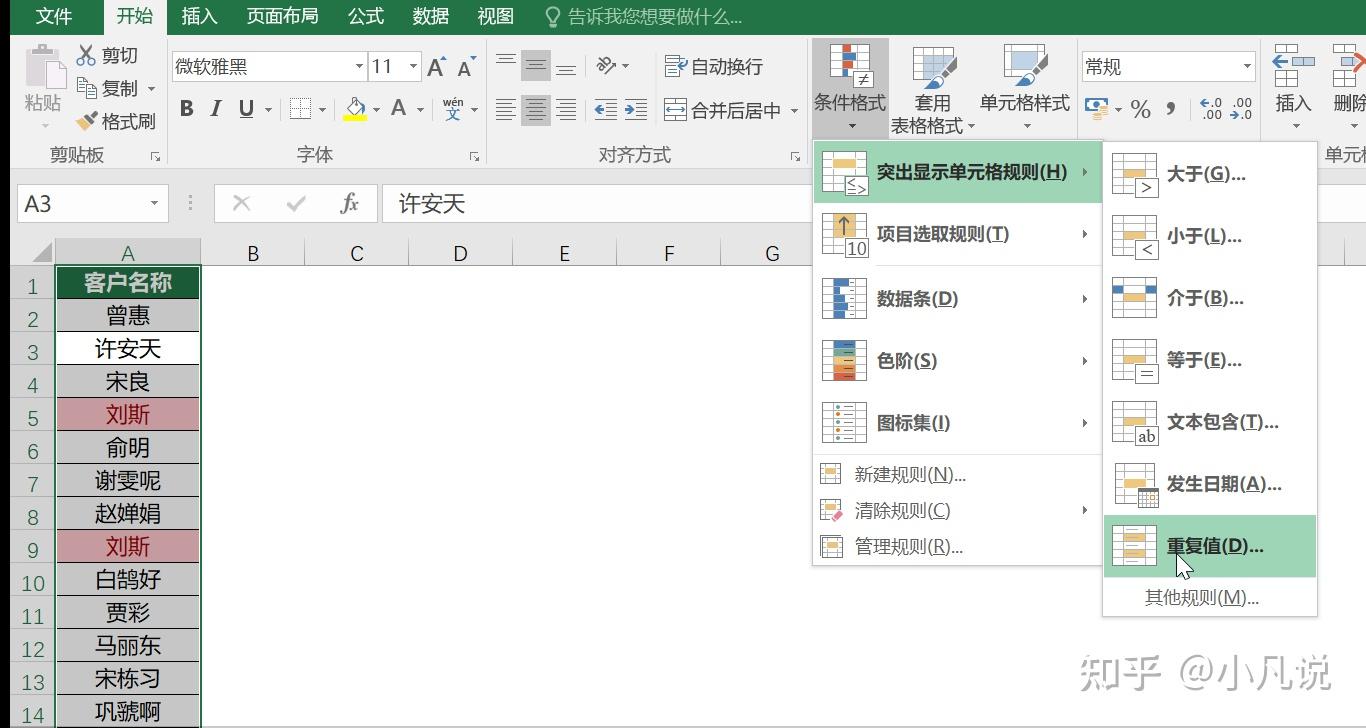Apply font color with the A icon
1366x728 pixels.
pos(398,109)
